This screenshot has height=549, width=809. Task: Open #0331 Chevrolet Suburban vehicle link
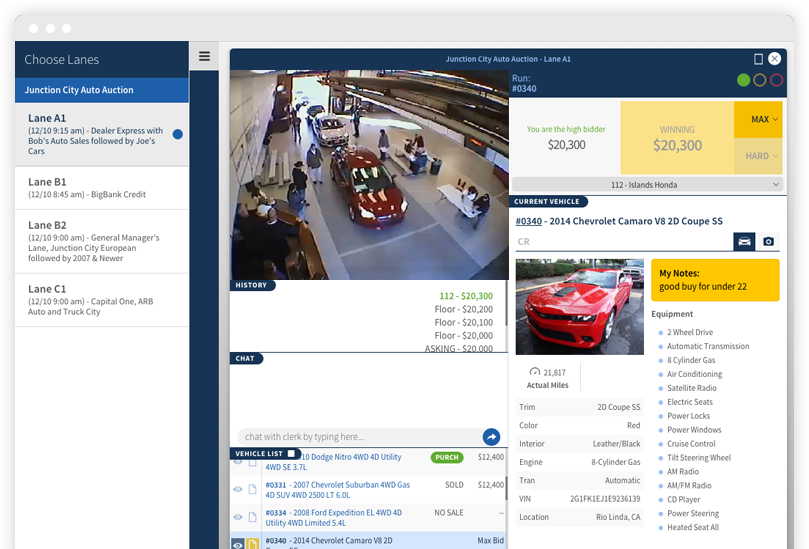[337, 490]
